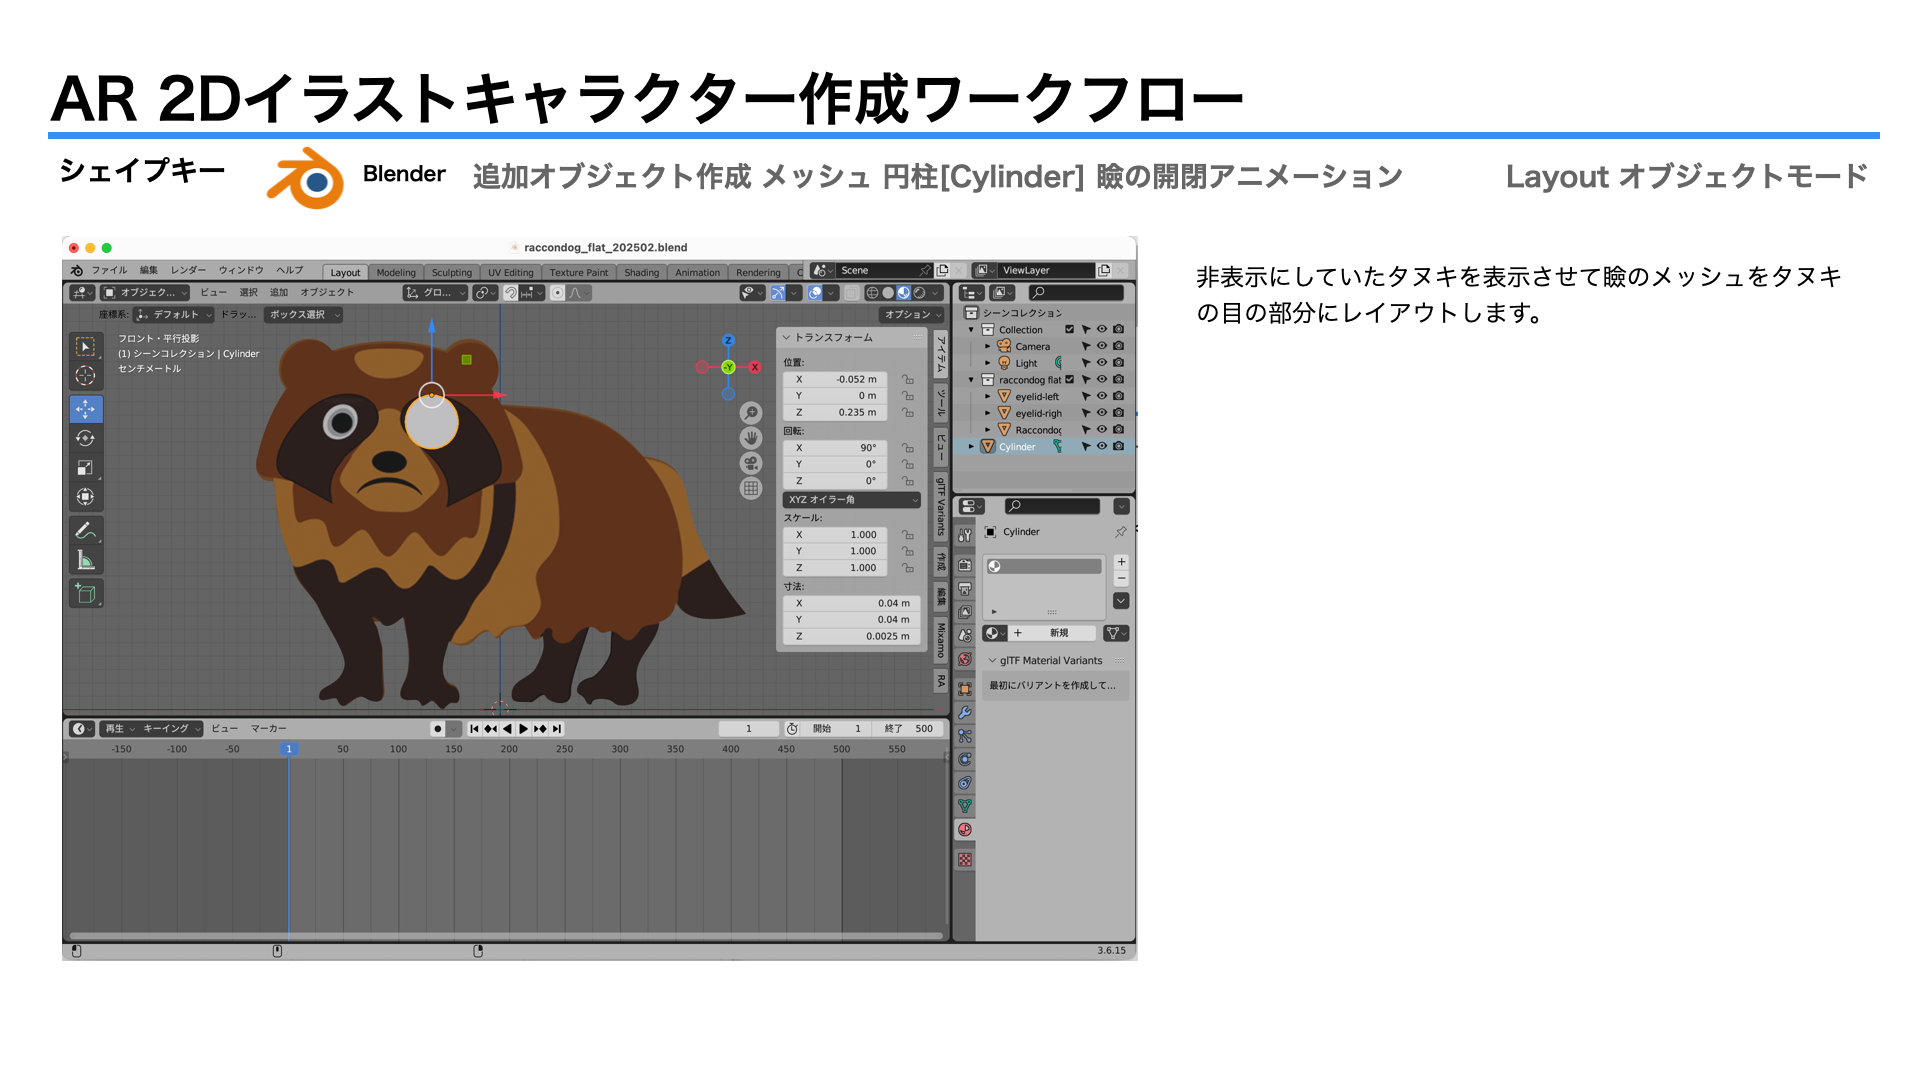Select solid viewport shading
1920x1080 pixels.
click(x=888, y=293)
